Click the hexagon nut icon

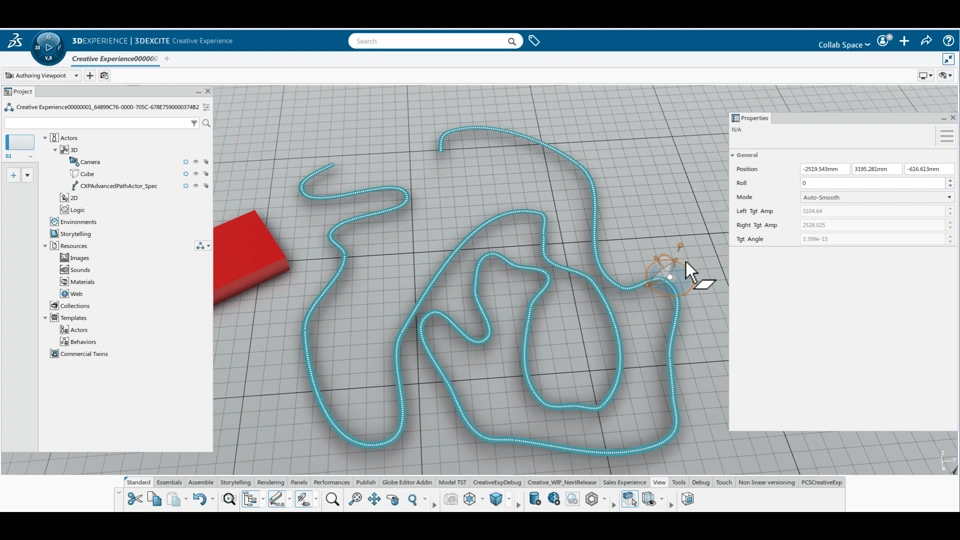[x=591, y=499]
